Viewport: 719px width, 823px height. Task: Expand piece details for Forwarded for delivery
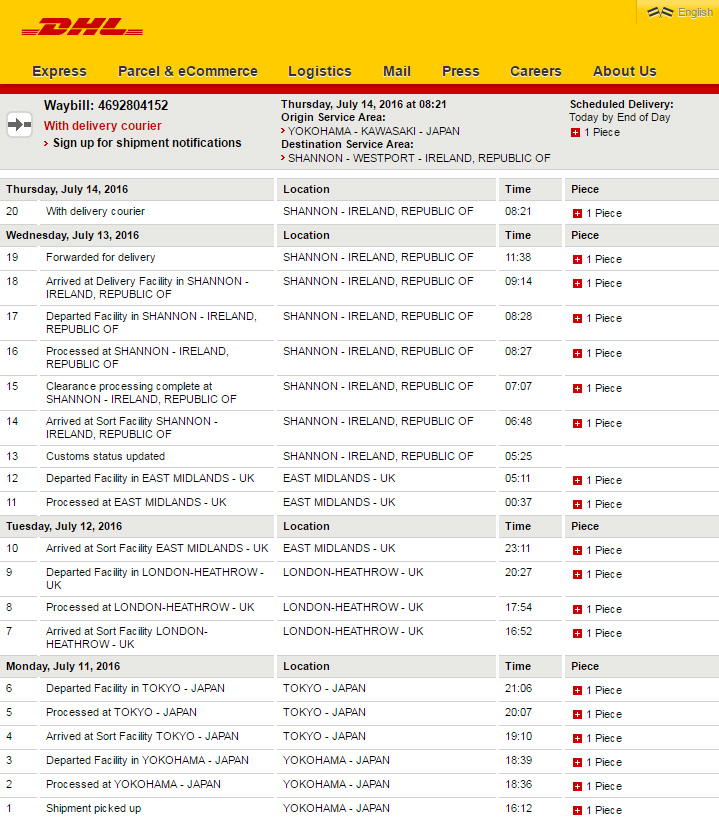pos(577,260)
